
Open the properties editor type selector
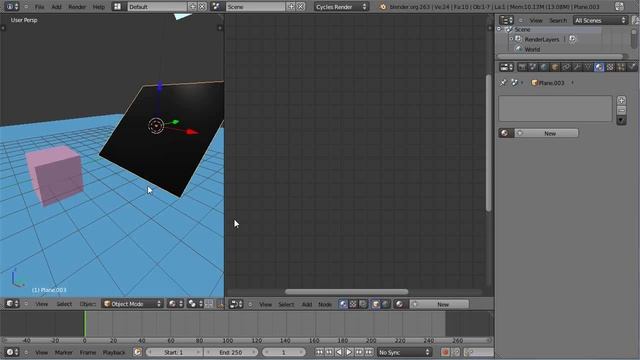pyautogui.click(x=507, y=67)
